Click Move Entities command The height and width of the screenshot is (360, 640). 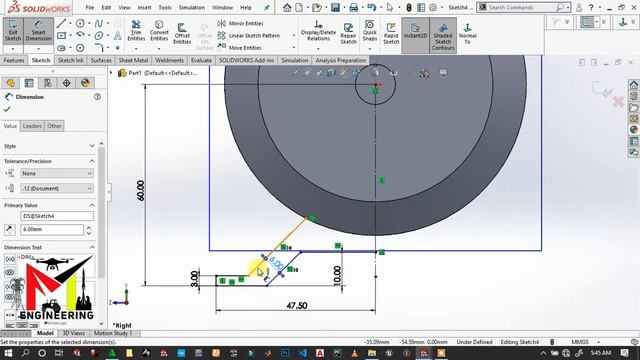pos(240,47)
